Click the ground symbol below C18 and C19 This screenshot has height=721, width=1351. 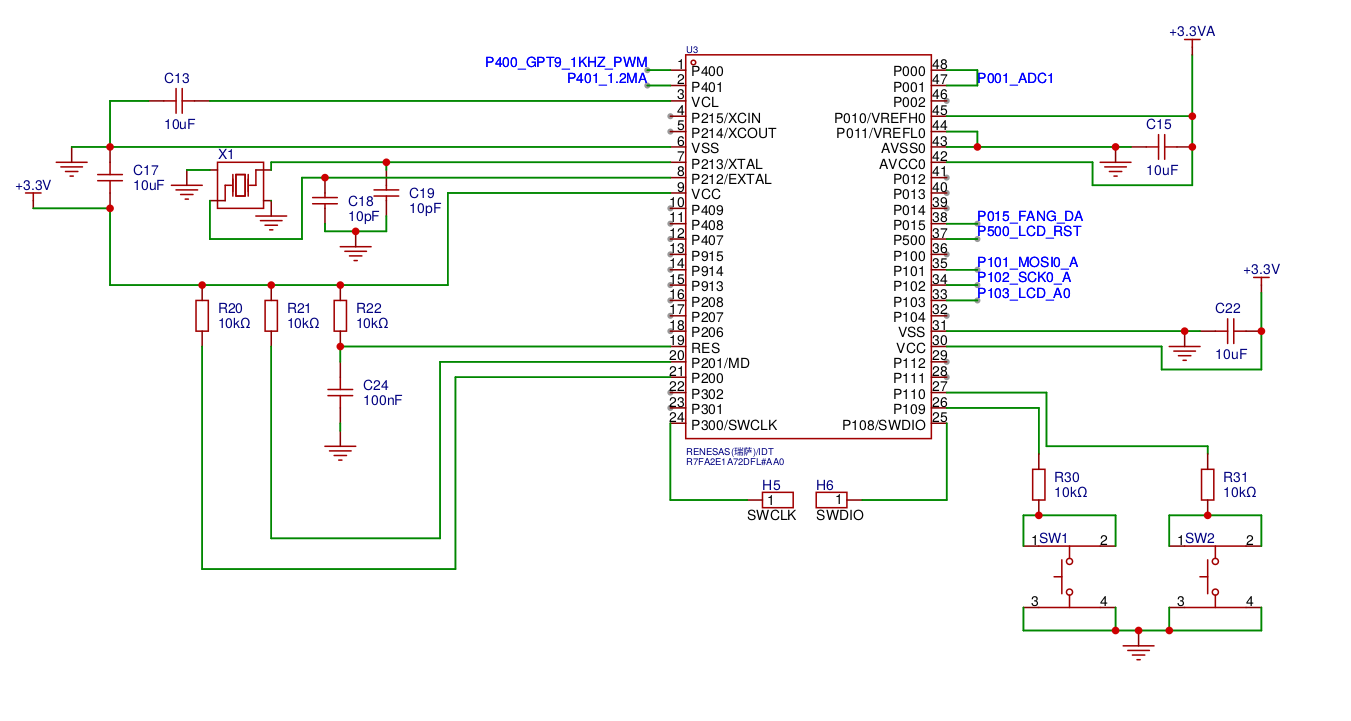[354, 250]
